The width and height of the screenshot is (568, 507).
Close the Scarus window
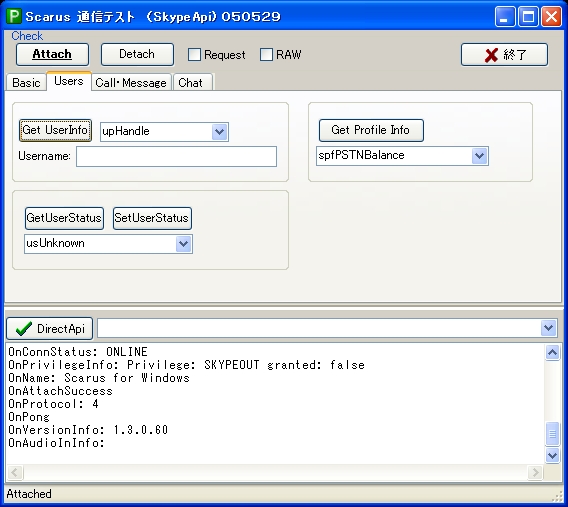[x=551, y=17]
